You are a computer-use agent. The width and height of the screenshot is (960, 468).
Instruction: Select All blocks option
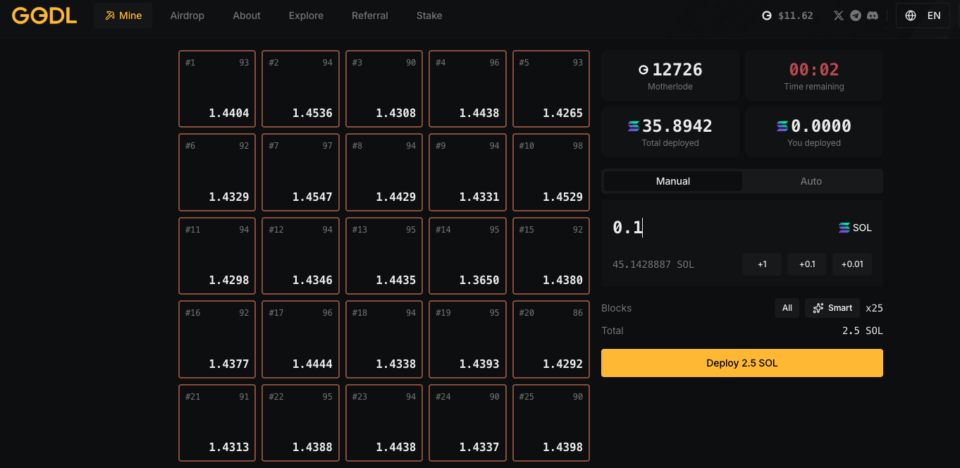(x=787, y=308)
